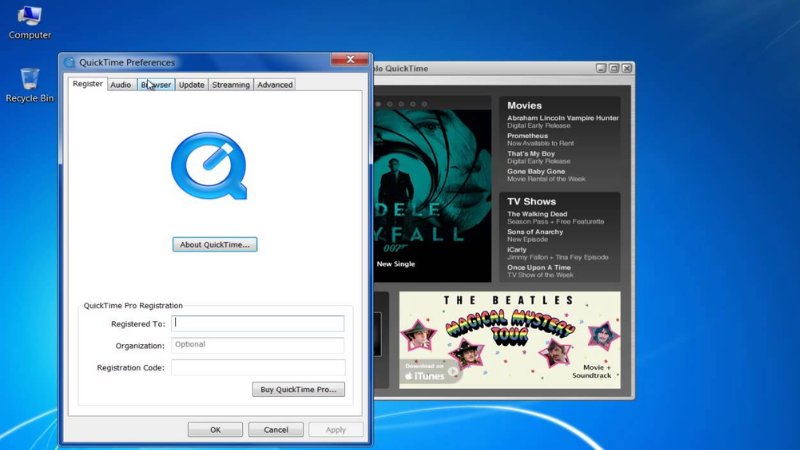Select the Recycle Bin desktop icon

(x=30, y=85)
